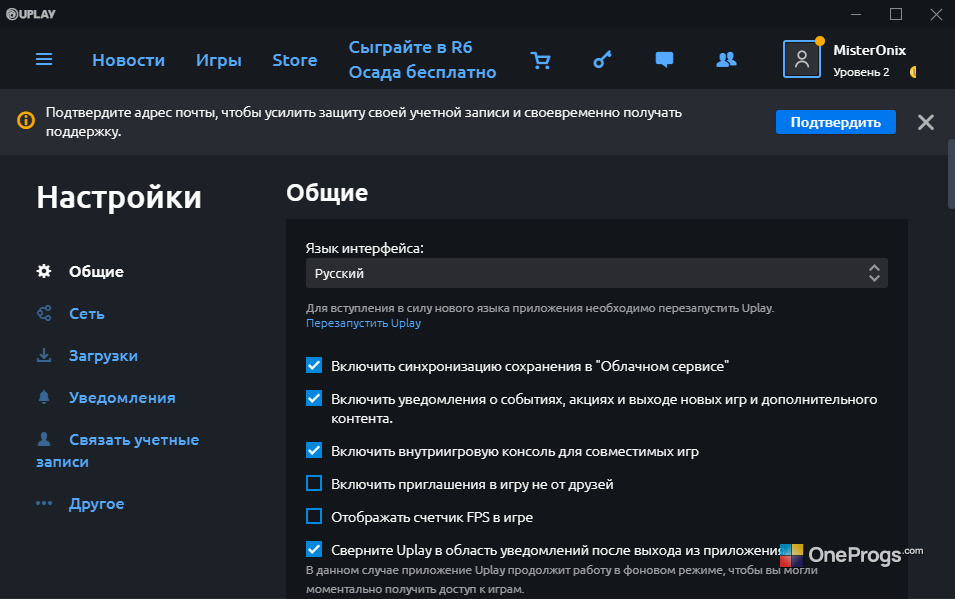Select the Сеть settings section
Image resolution: width=955 pixels, height=599 pixels.
coord(86,314)
